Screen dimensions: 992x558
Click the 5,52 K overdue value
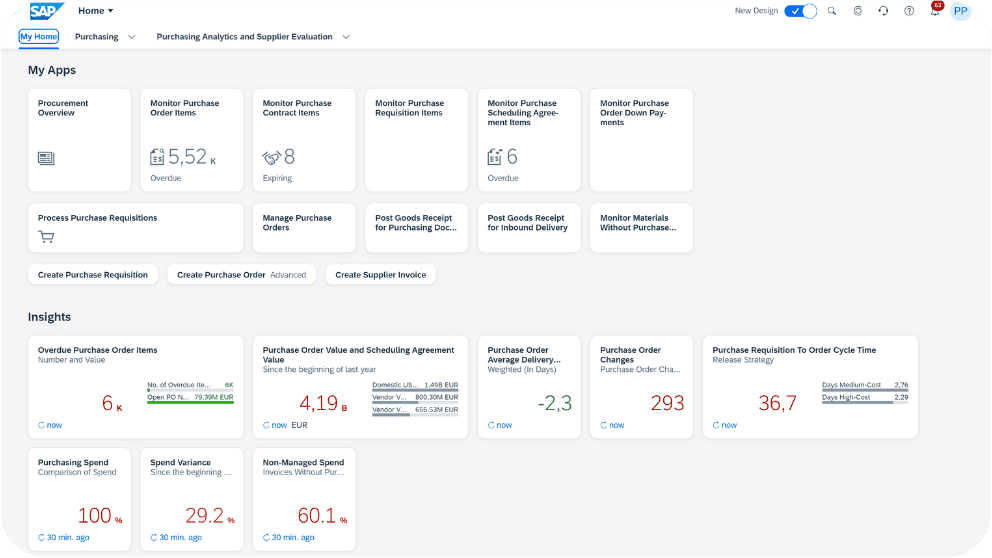pyautogui.click(x=192, y=157)
